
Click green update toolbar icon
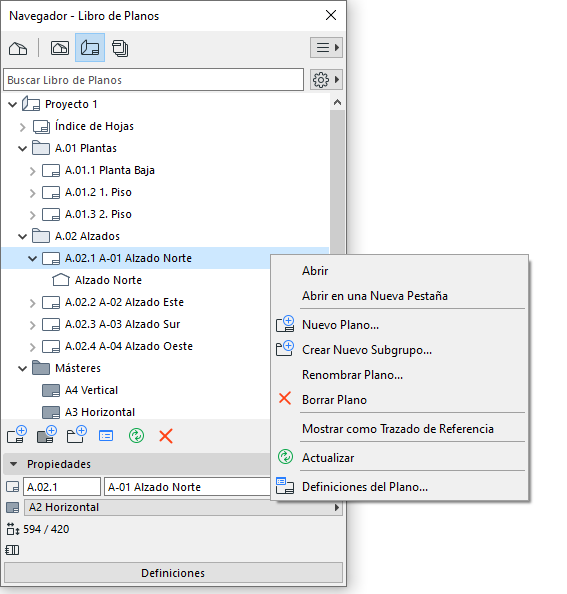pyautogui.click(x=136, y=436)
